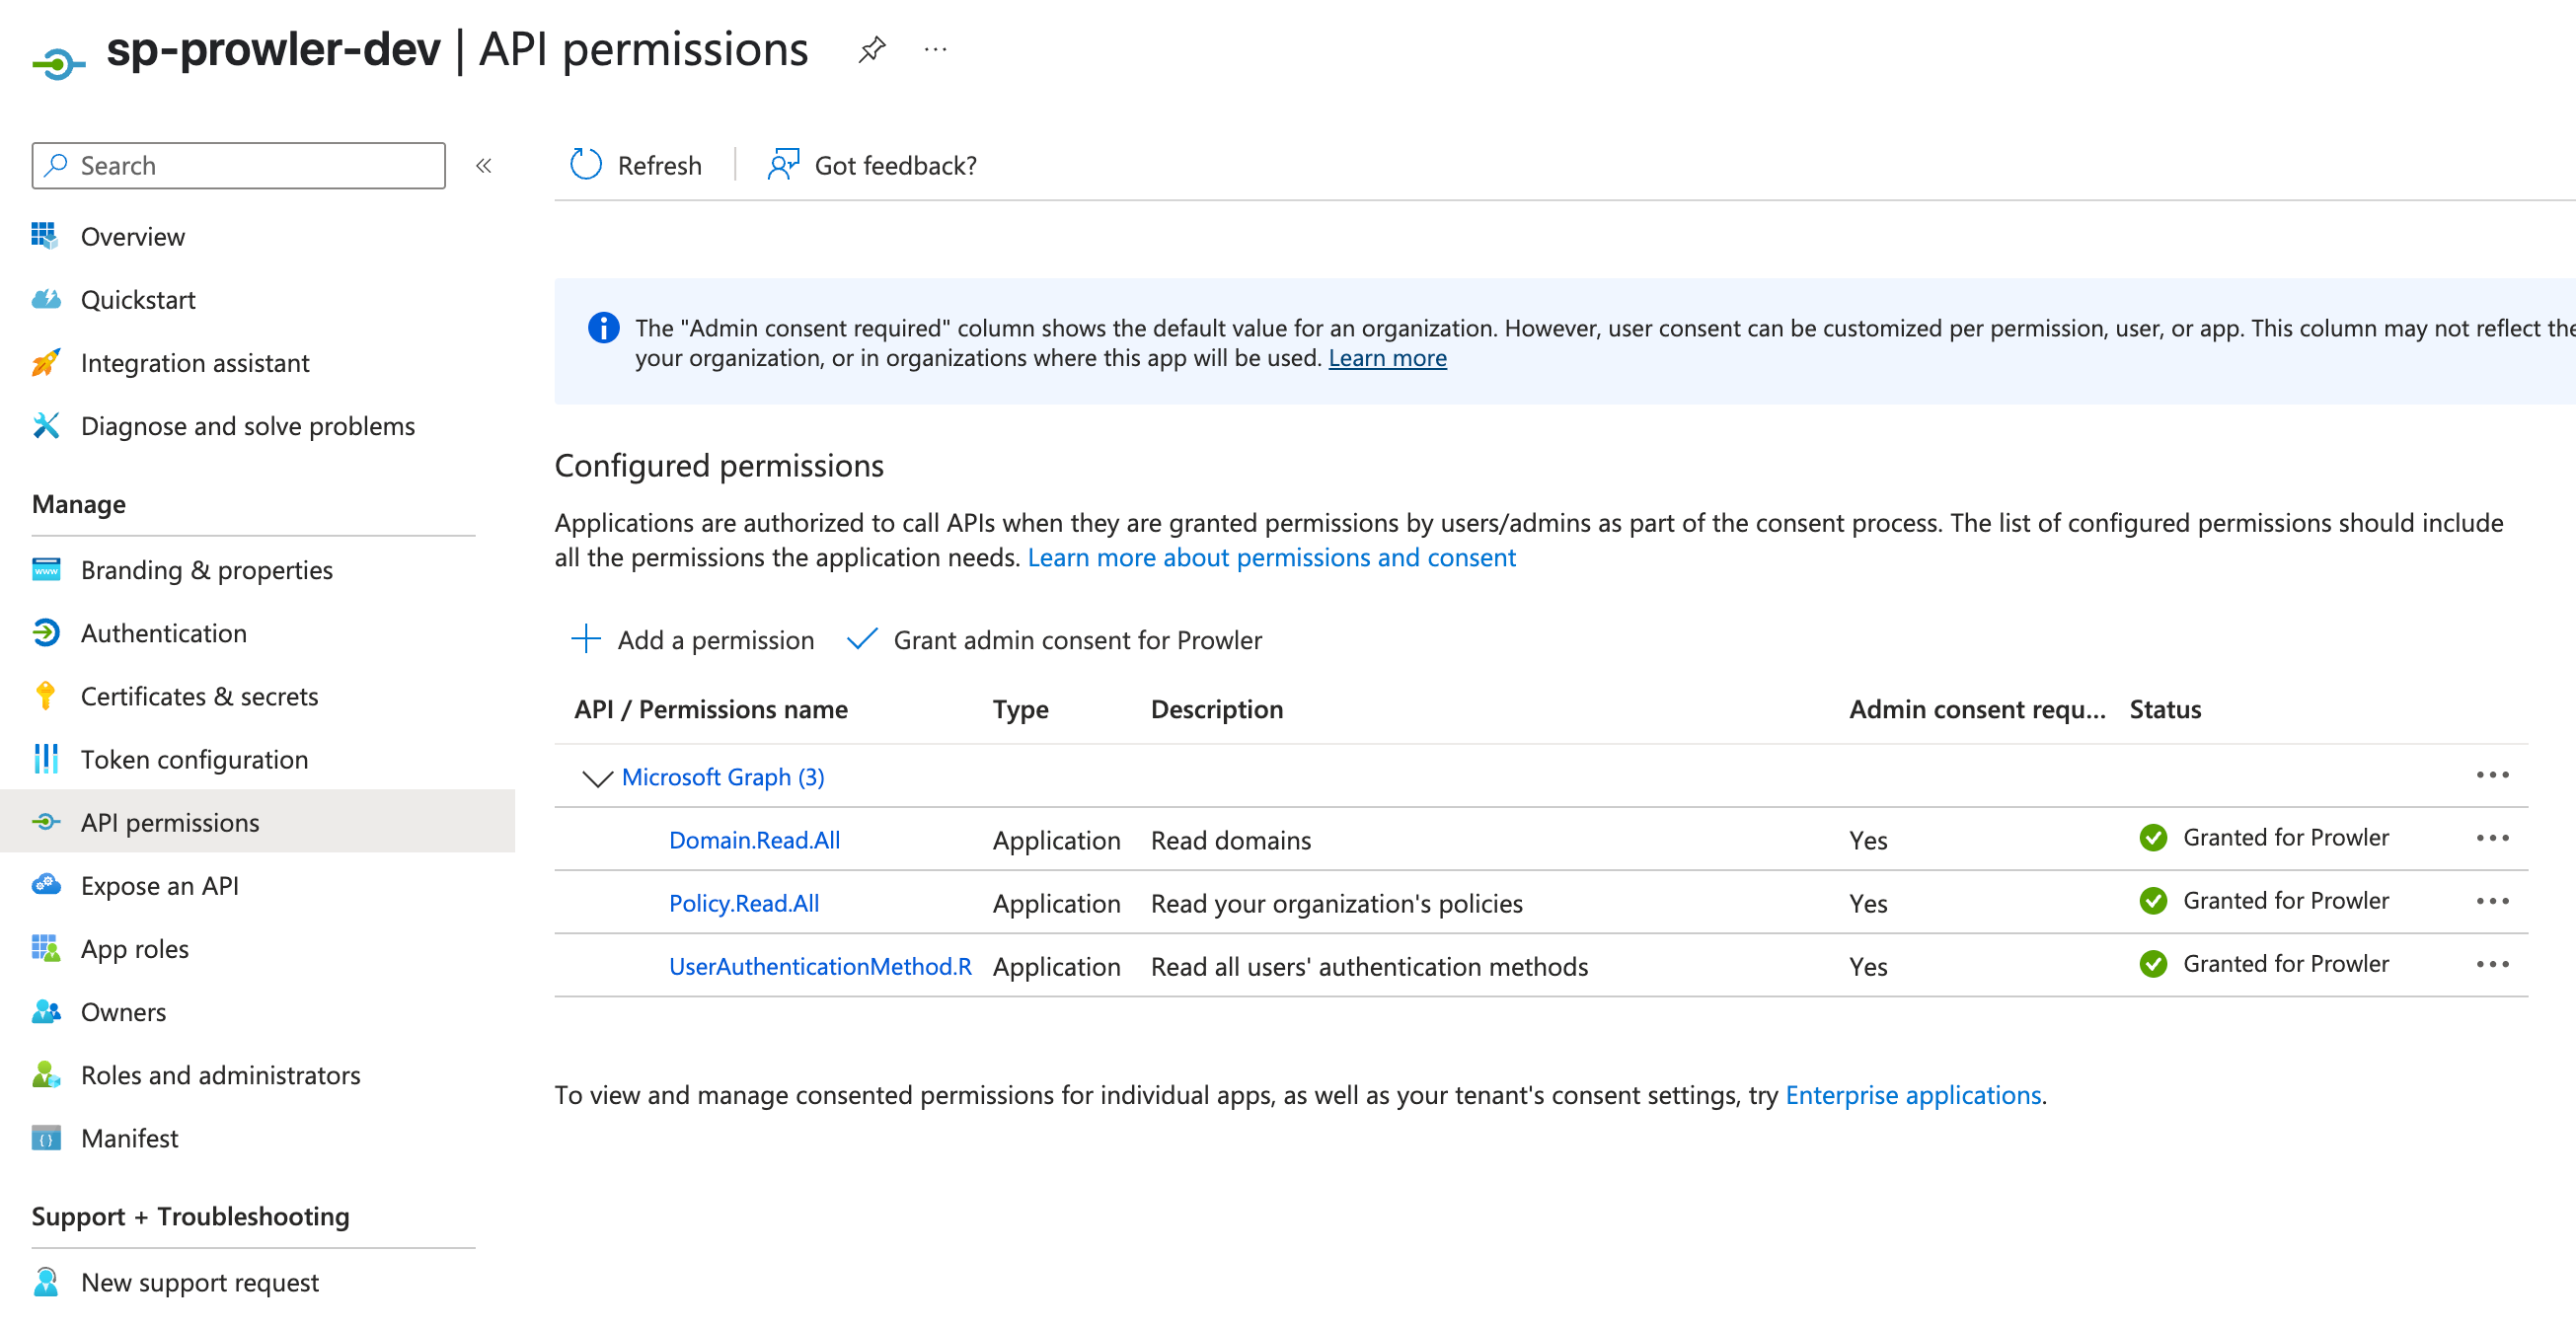
Task: Click the Refresh button
Action: point(636,164)
